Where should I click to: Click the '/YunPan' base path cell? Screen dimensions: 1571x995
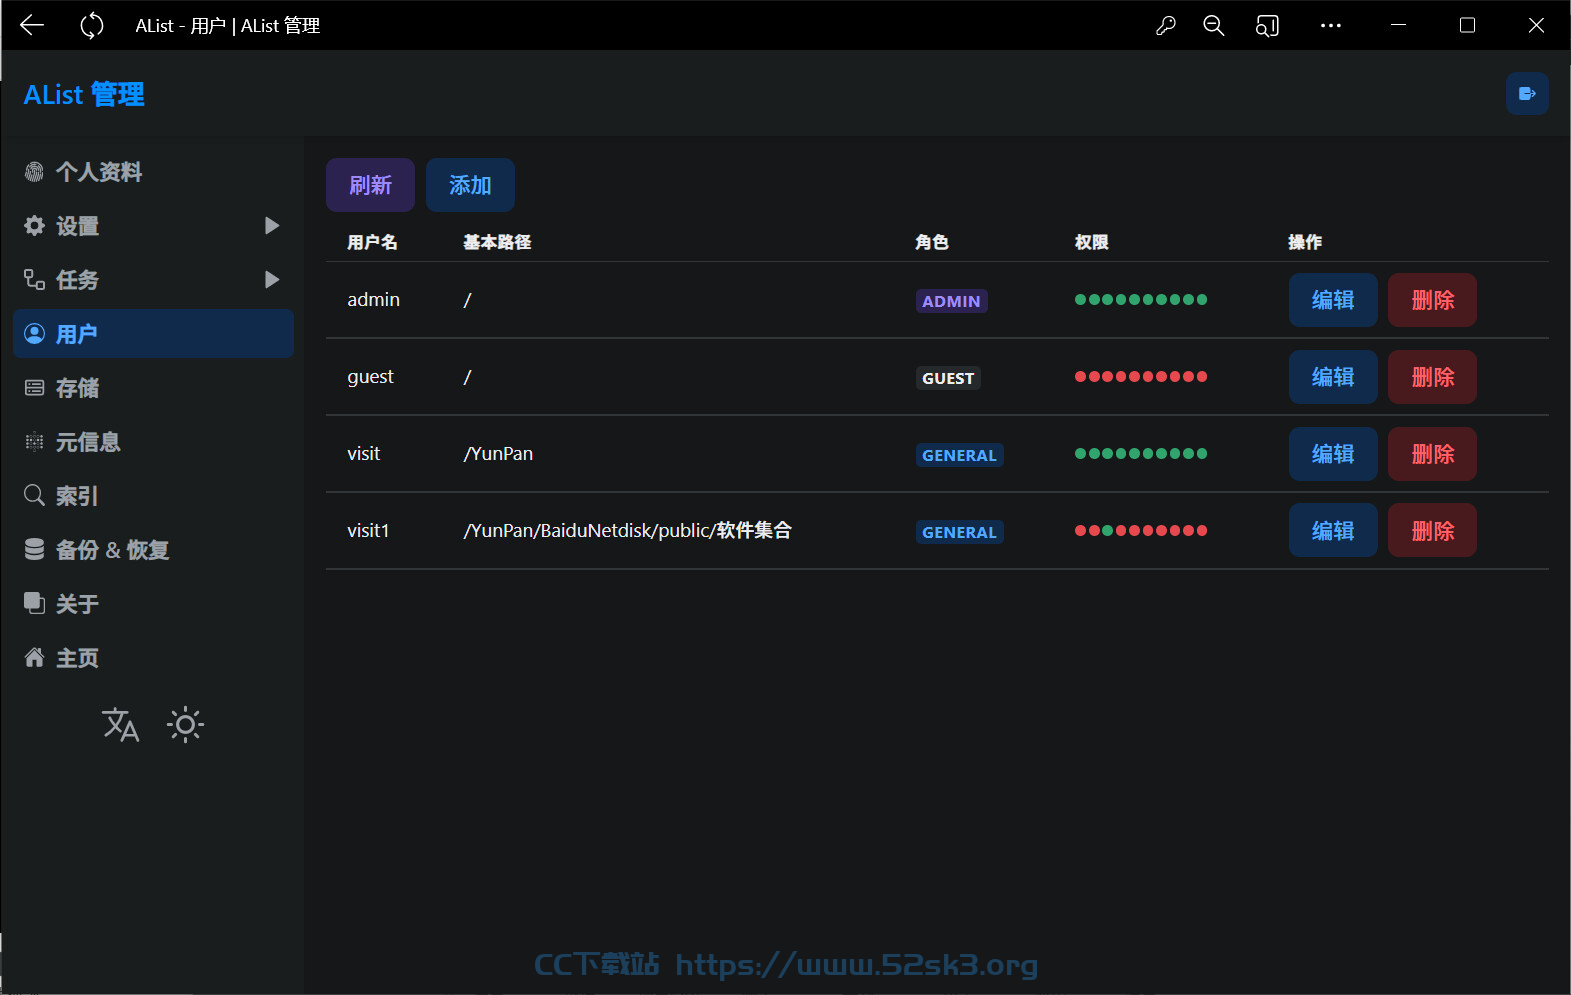tap(498, 454)
